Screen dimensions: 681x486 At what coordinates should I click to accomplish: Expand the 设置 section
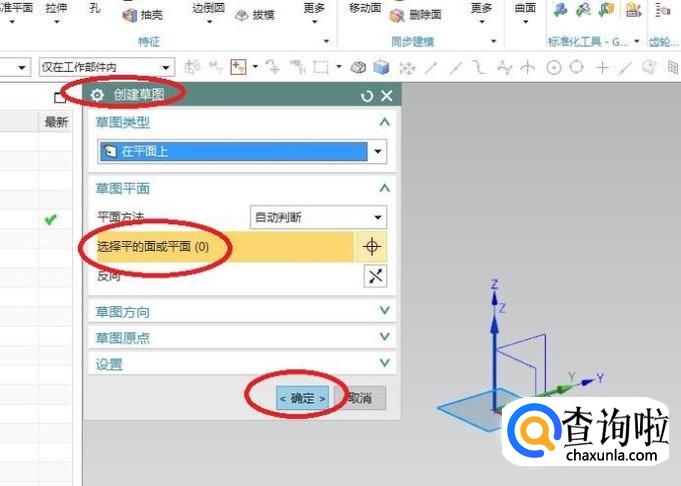tap(242, 364)
